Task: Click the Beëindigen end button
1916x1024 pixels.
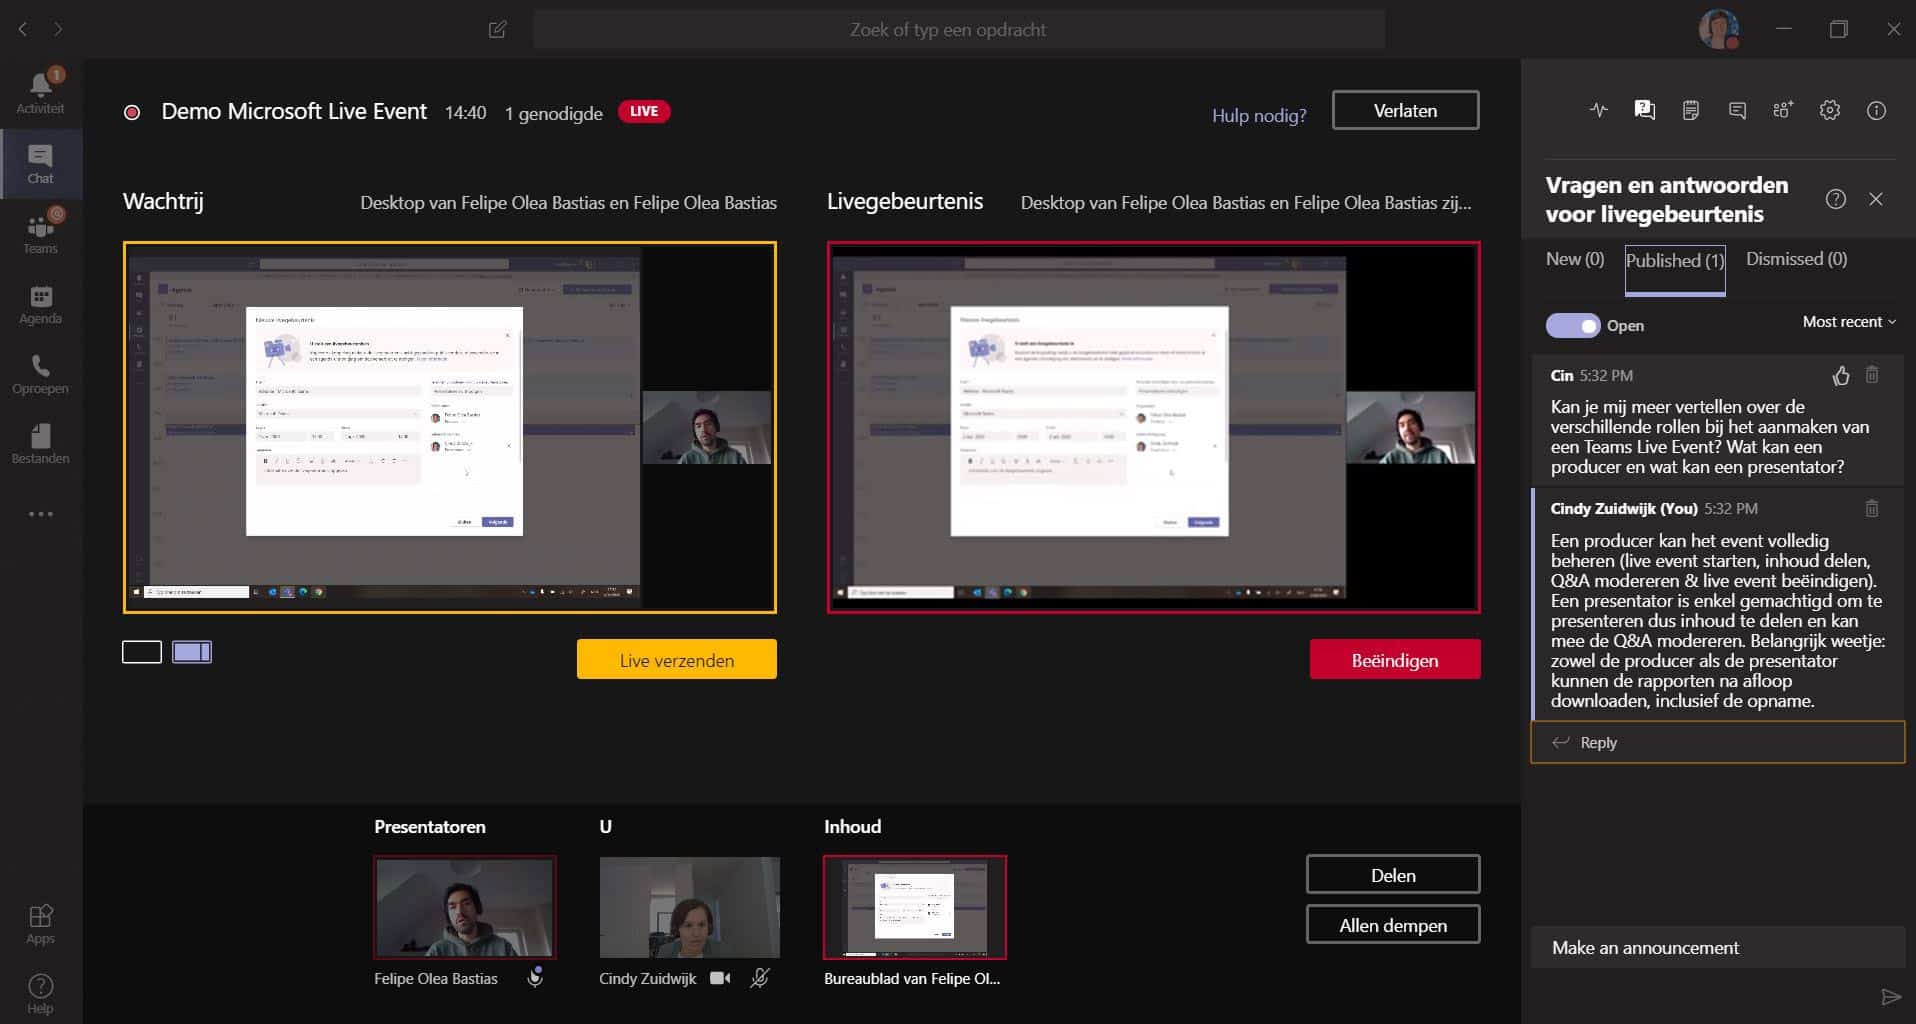Action: 1395,660
